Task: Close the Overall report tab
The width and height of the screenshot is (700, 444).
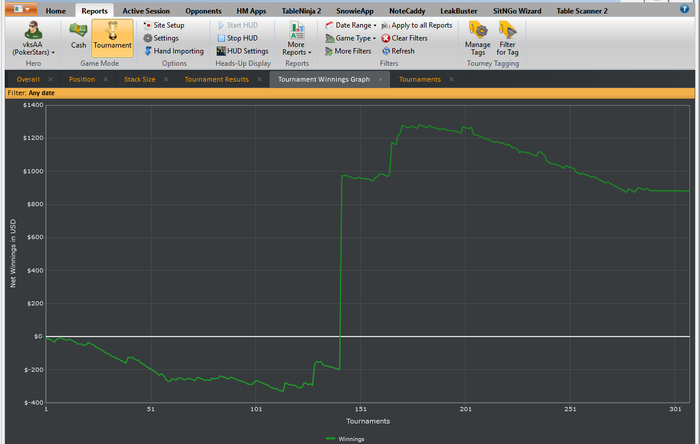Action: [50, 79]
